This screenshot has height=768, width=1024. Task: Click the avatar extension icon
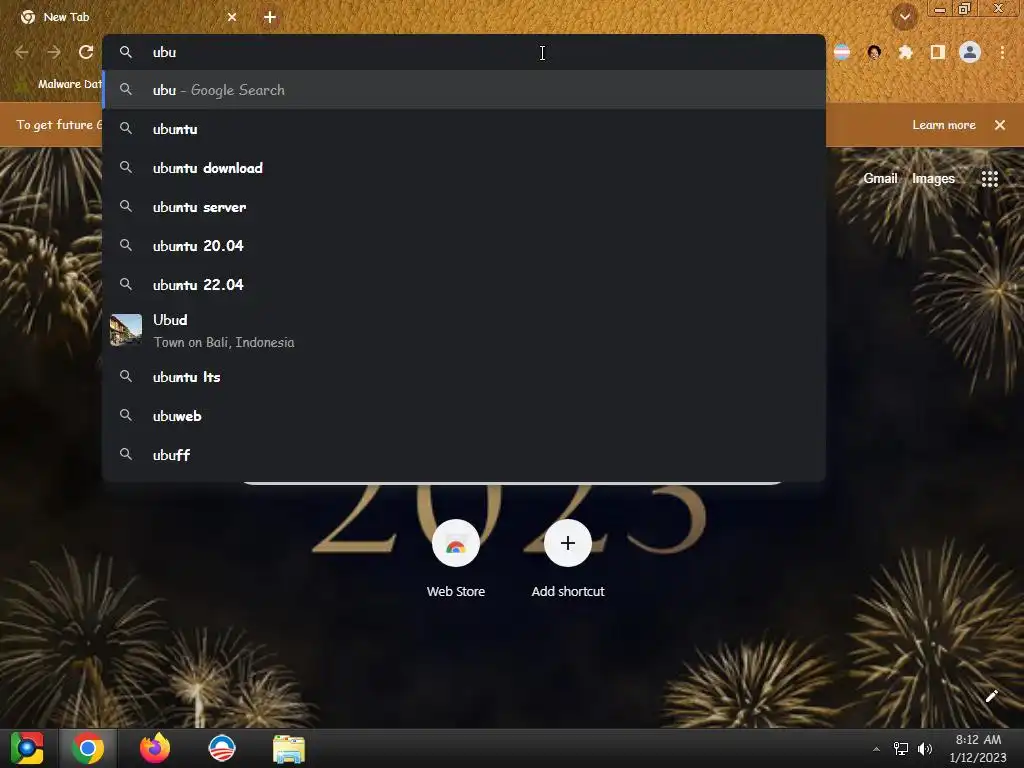[x=874, y=52]
